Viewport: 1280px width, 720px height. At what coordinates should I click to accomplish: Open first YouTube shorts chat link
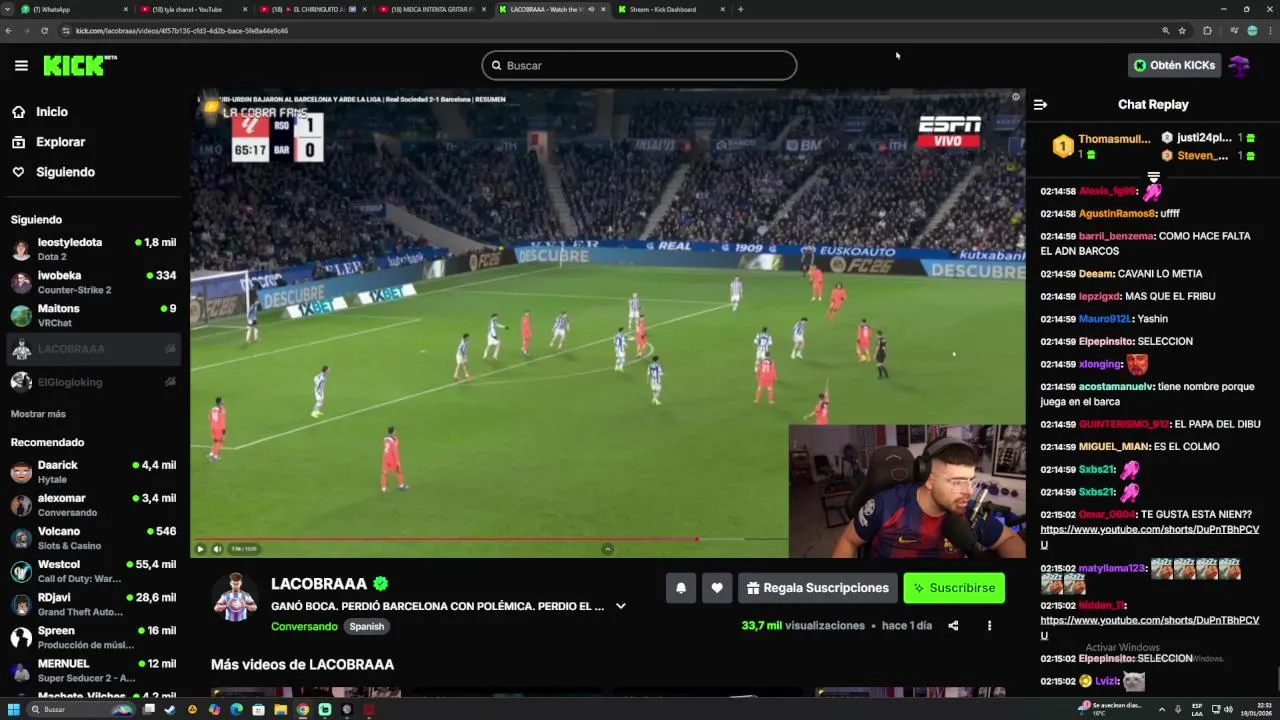pos(1149,537)
